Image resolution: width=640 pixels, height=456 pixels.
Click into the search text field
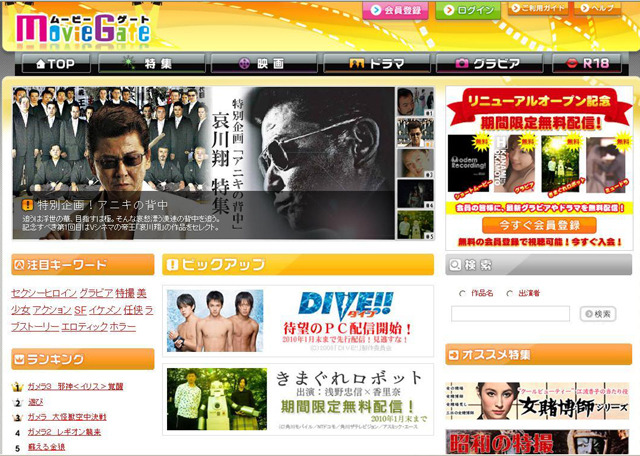510,314
